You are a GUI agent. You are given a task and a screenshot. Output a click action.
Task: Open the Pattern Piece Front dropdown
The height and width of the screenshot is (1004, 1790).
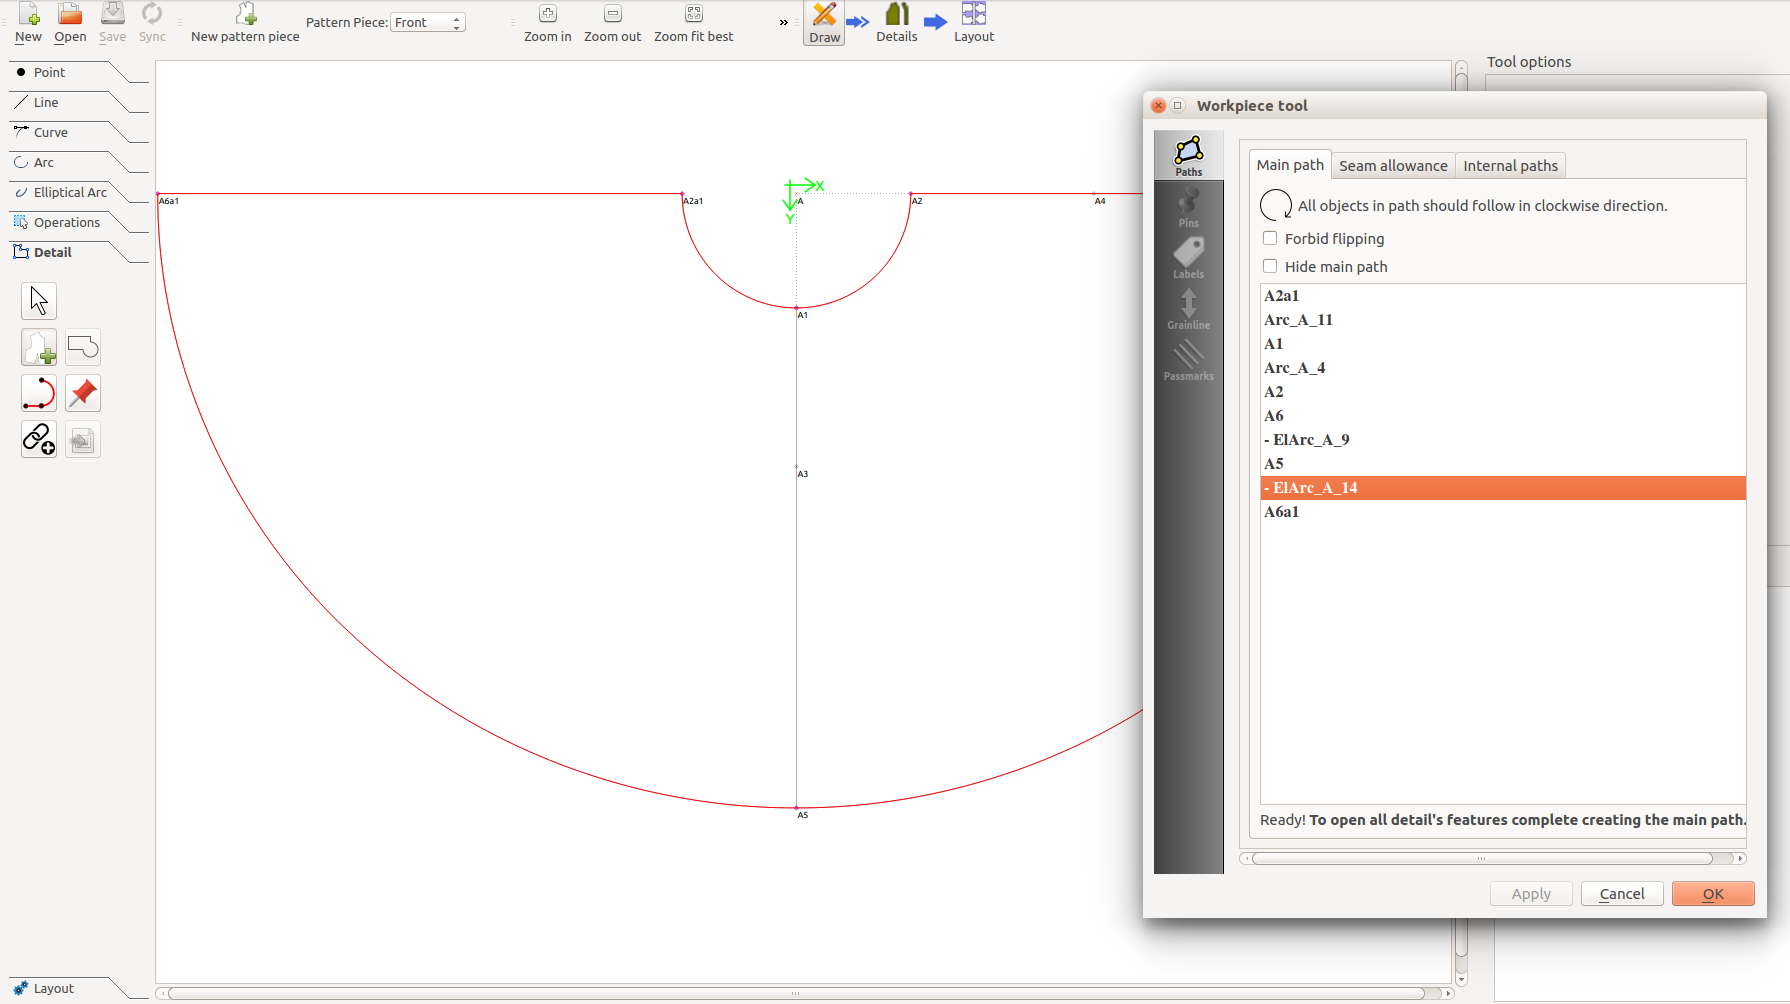coord(428,23)
